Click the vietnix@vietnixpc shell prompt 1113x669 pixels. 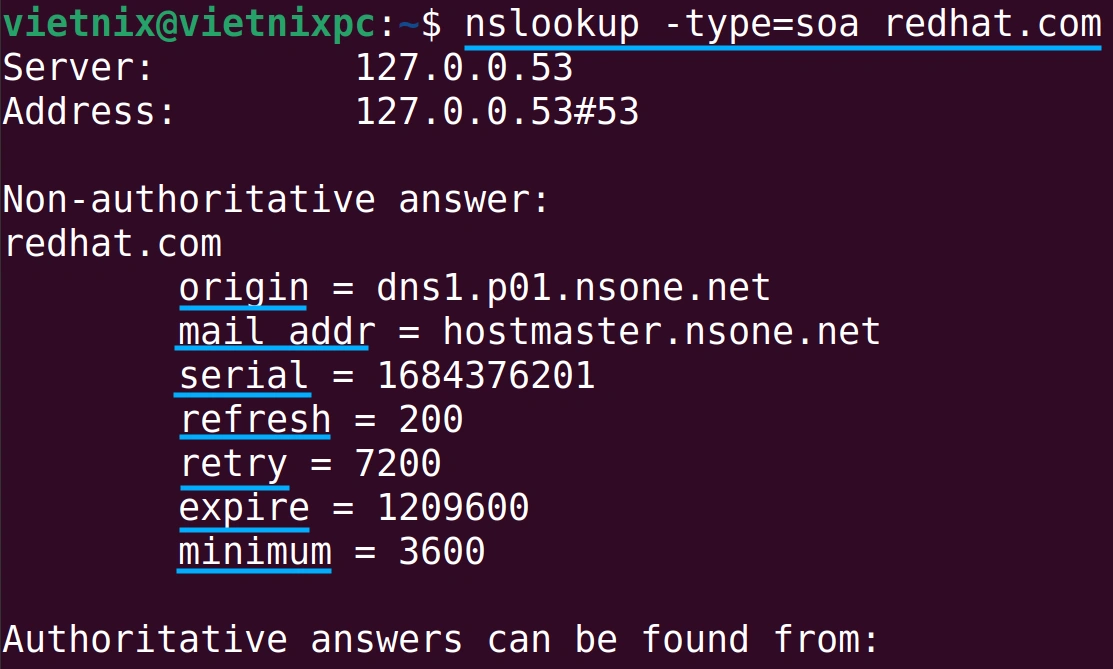pyautogui.click(x=221, y=25)
